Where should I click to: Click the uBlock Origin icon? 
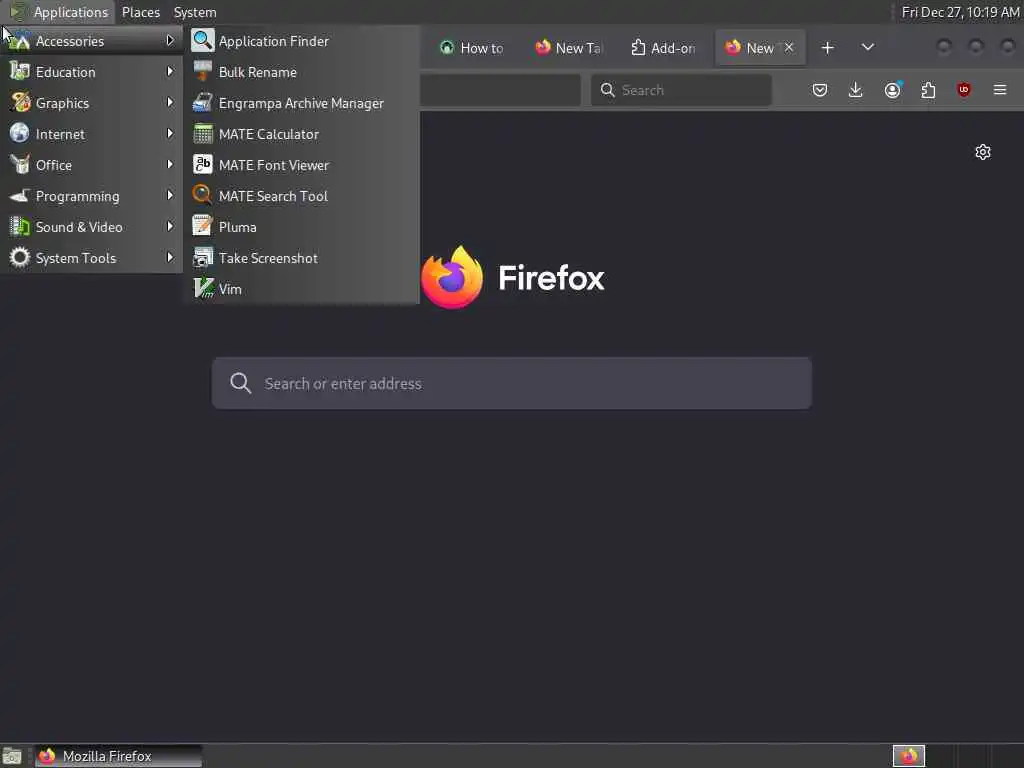coord(964,90)
